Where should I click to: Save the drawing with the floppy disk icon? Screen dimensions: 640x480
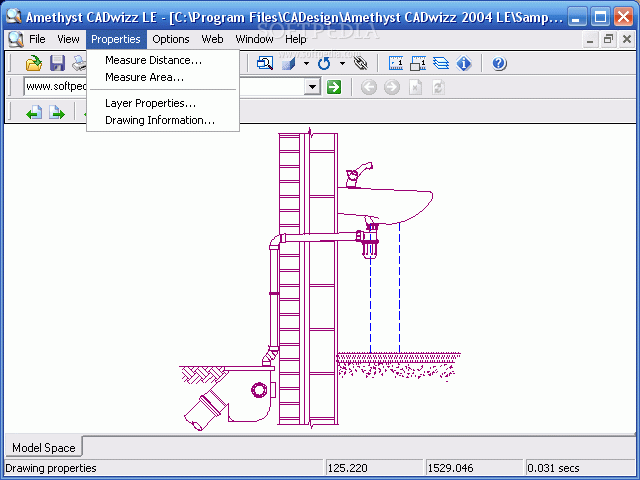pos(57,63)
